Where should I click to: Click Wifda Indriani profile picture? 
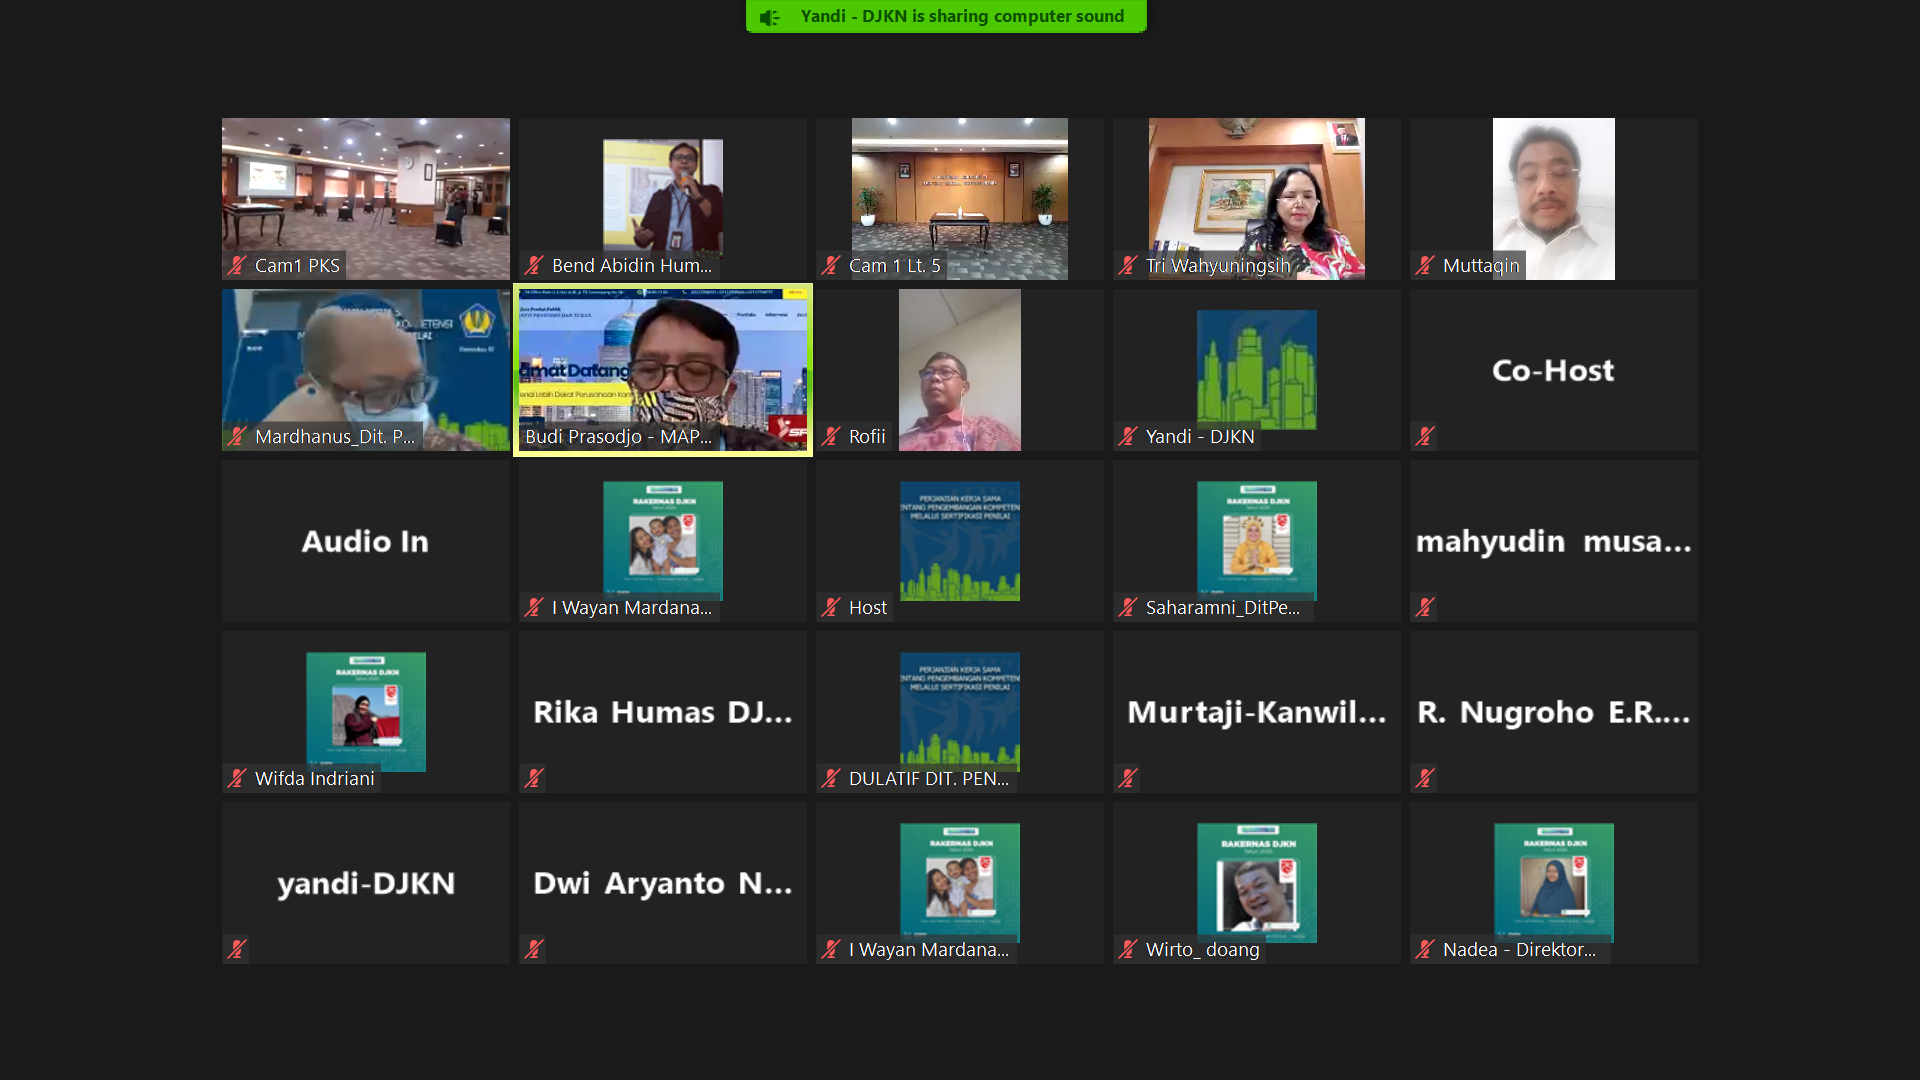(x=365, y=711)
